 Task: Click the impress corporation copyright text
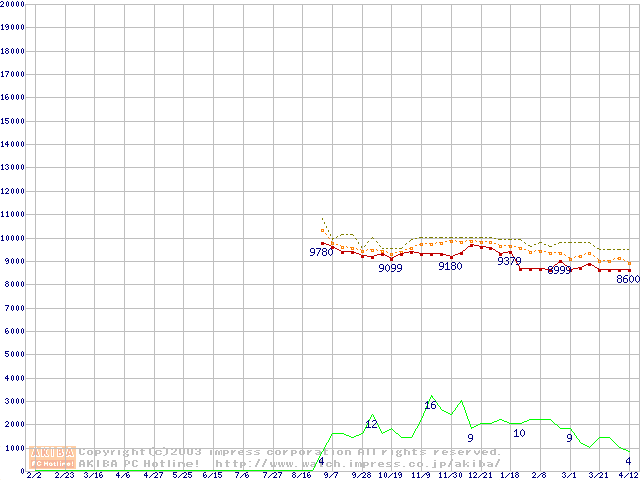pos(290,452)
